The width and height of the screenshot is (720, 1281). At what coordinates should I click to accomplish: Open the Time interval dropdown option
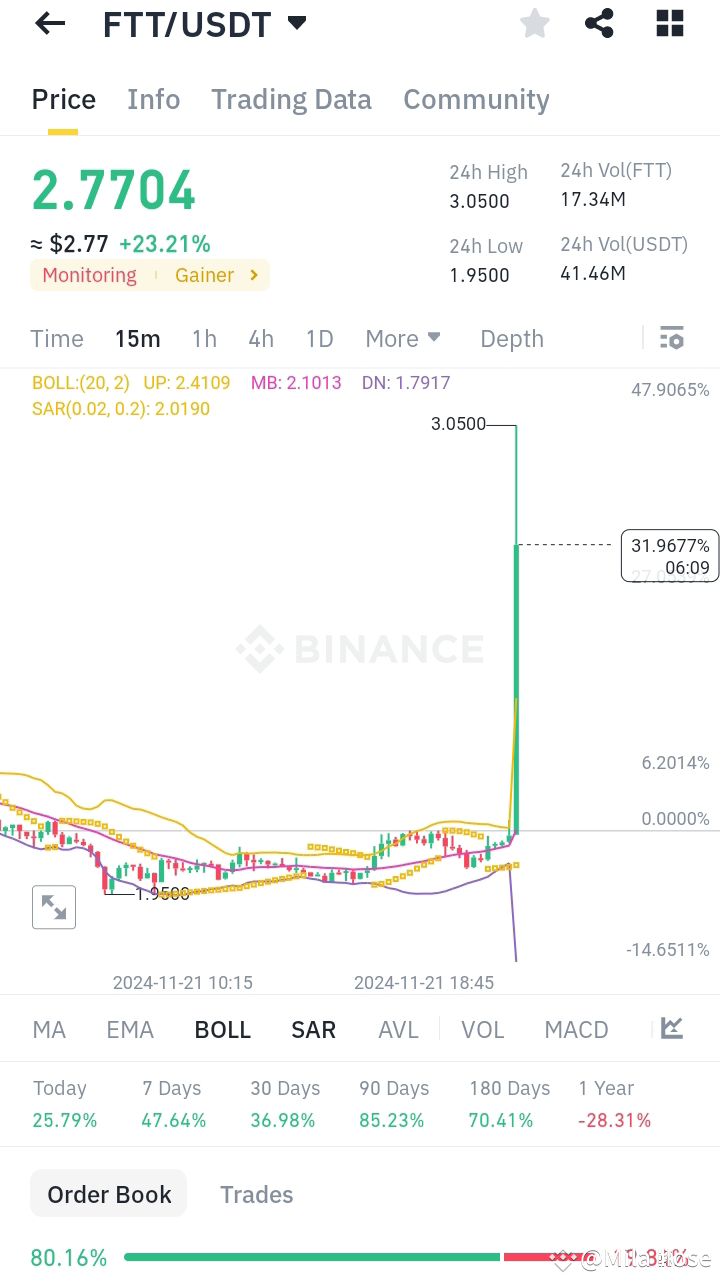56,338
